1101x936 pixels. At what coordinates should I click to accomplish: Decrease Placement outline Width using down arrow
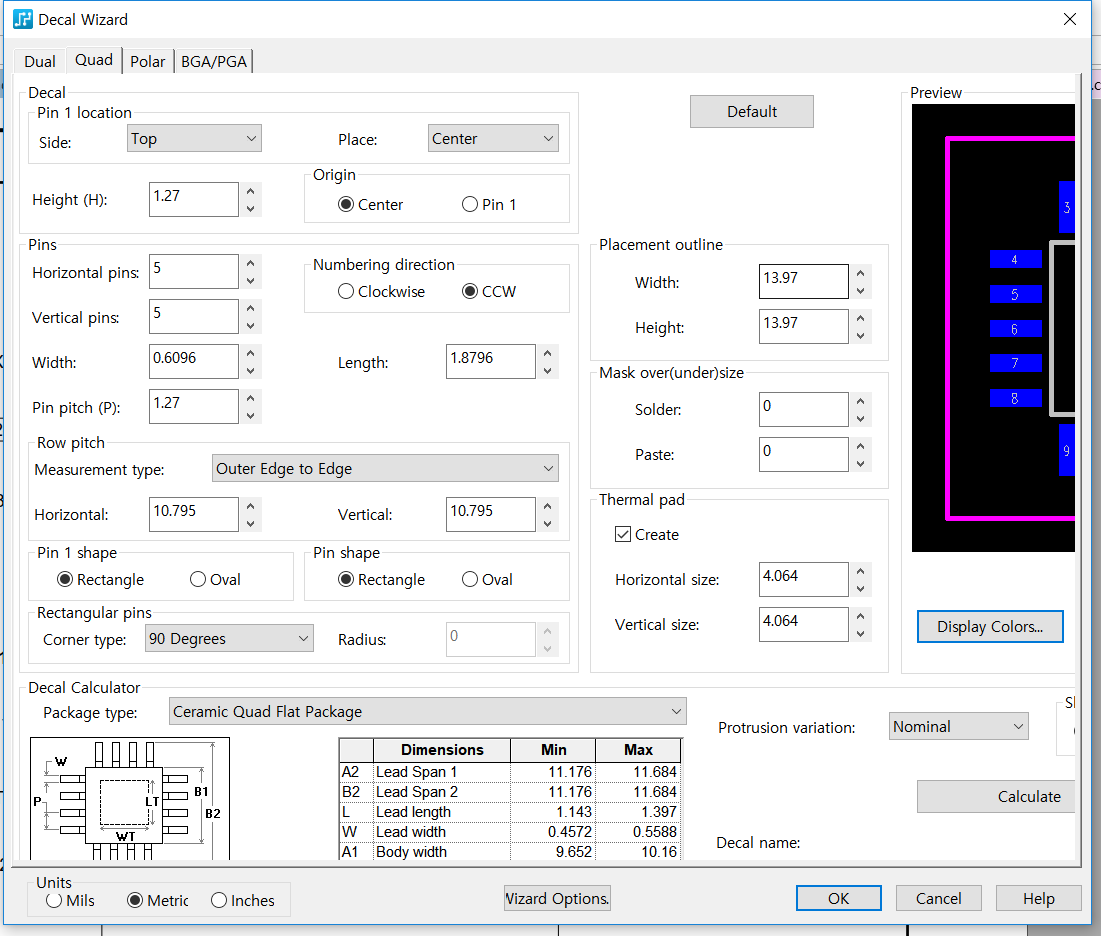(860, 291)
